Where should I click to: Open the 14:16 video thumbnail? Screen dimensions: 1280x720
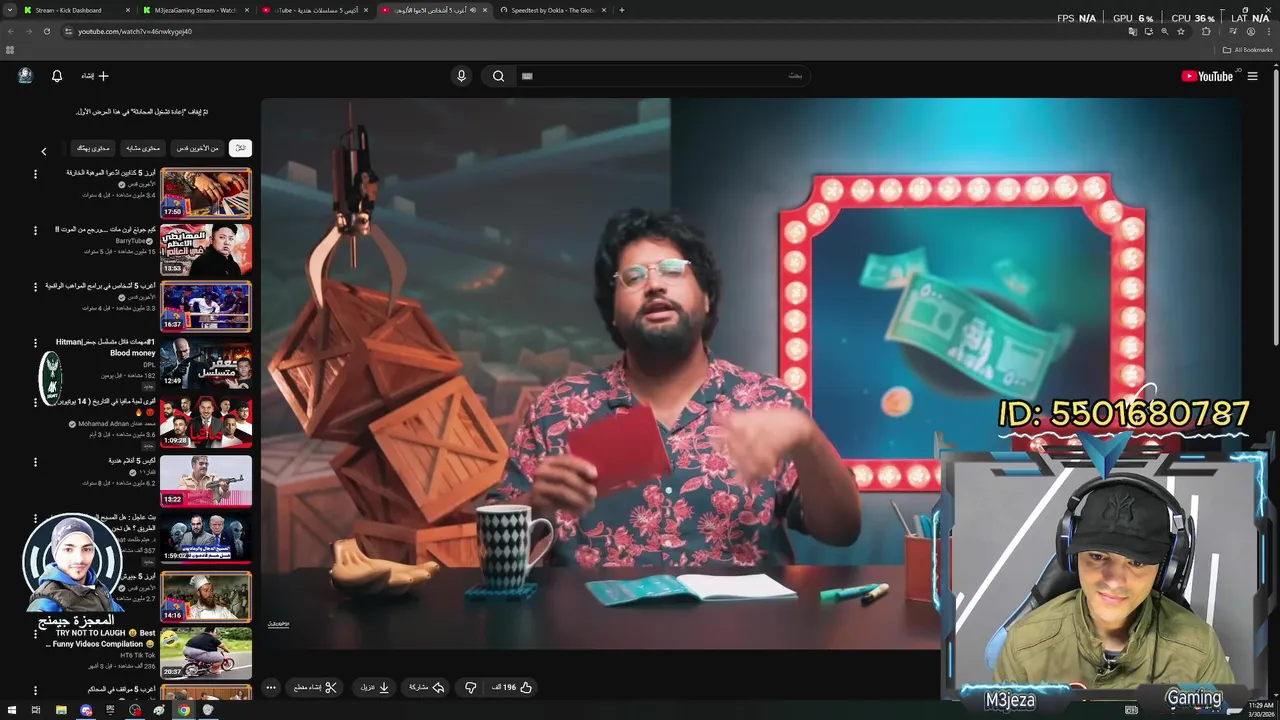206,596
